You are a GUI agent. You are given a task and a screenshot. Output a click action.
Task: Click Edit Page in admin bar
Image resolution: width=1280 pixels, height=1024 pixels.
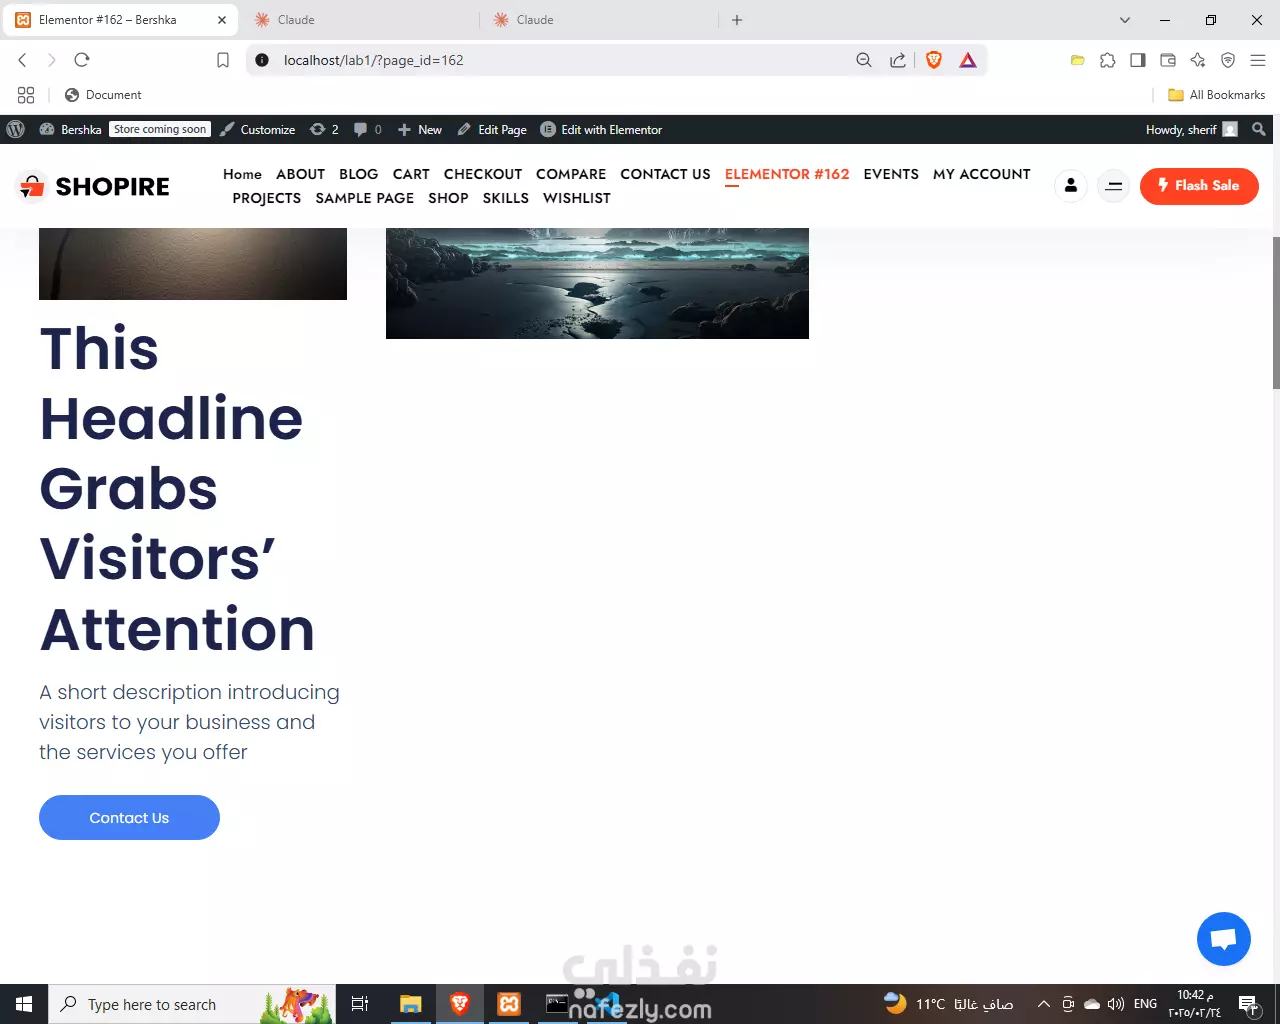(x=492, y=129)
